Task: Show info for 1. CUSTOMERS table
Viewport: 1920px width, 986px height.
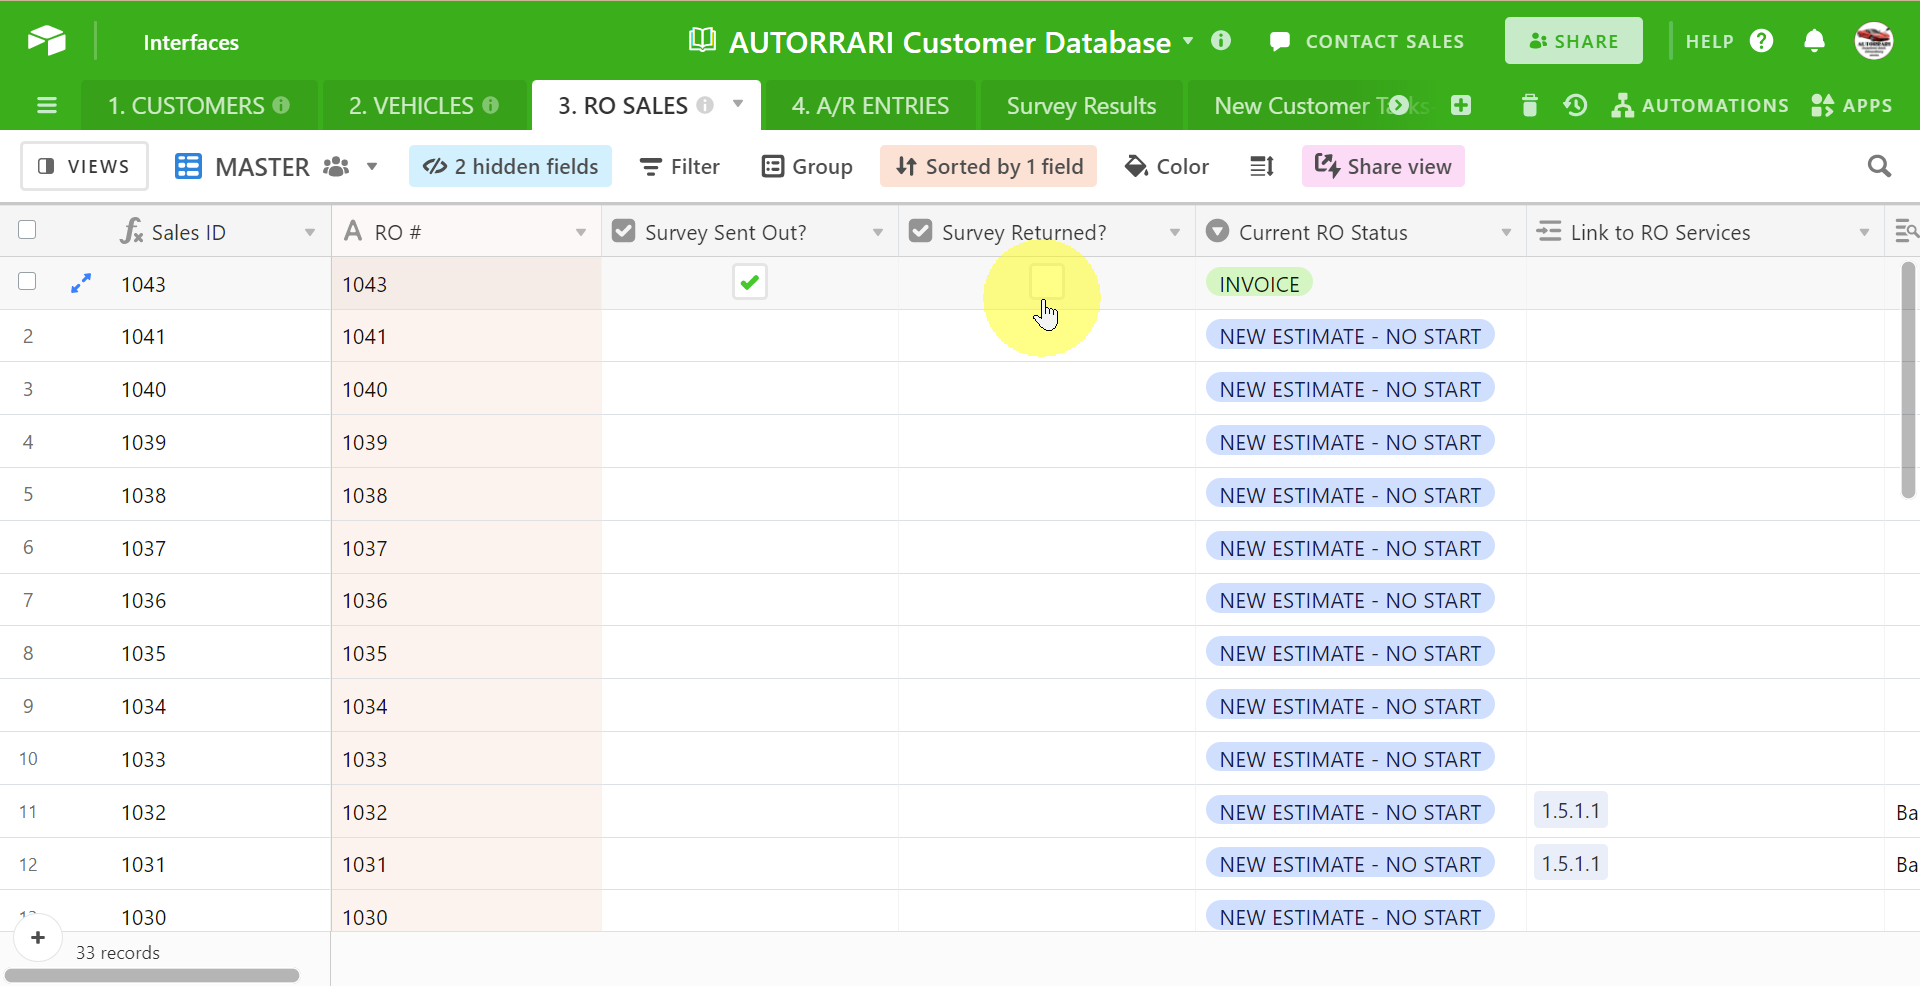Action: click(x=281, y=105)
